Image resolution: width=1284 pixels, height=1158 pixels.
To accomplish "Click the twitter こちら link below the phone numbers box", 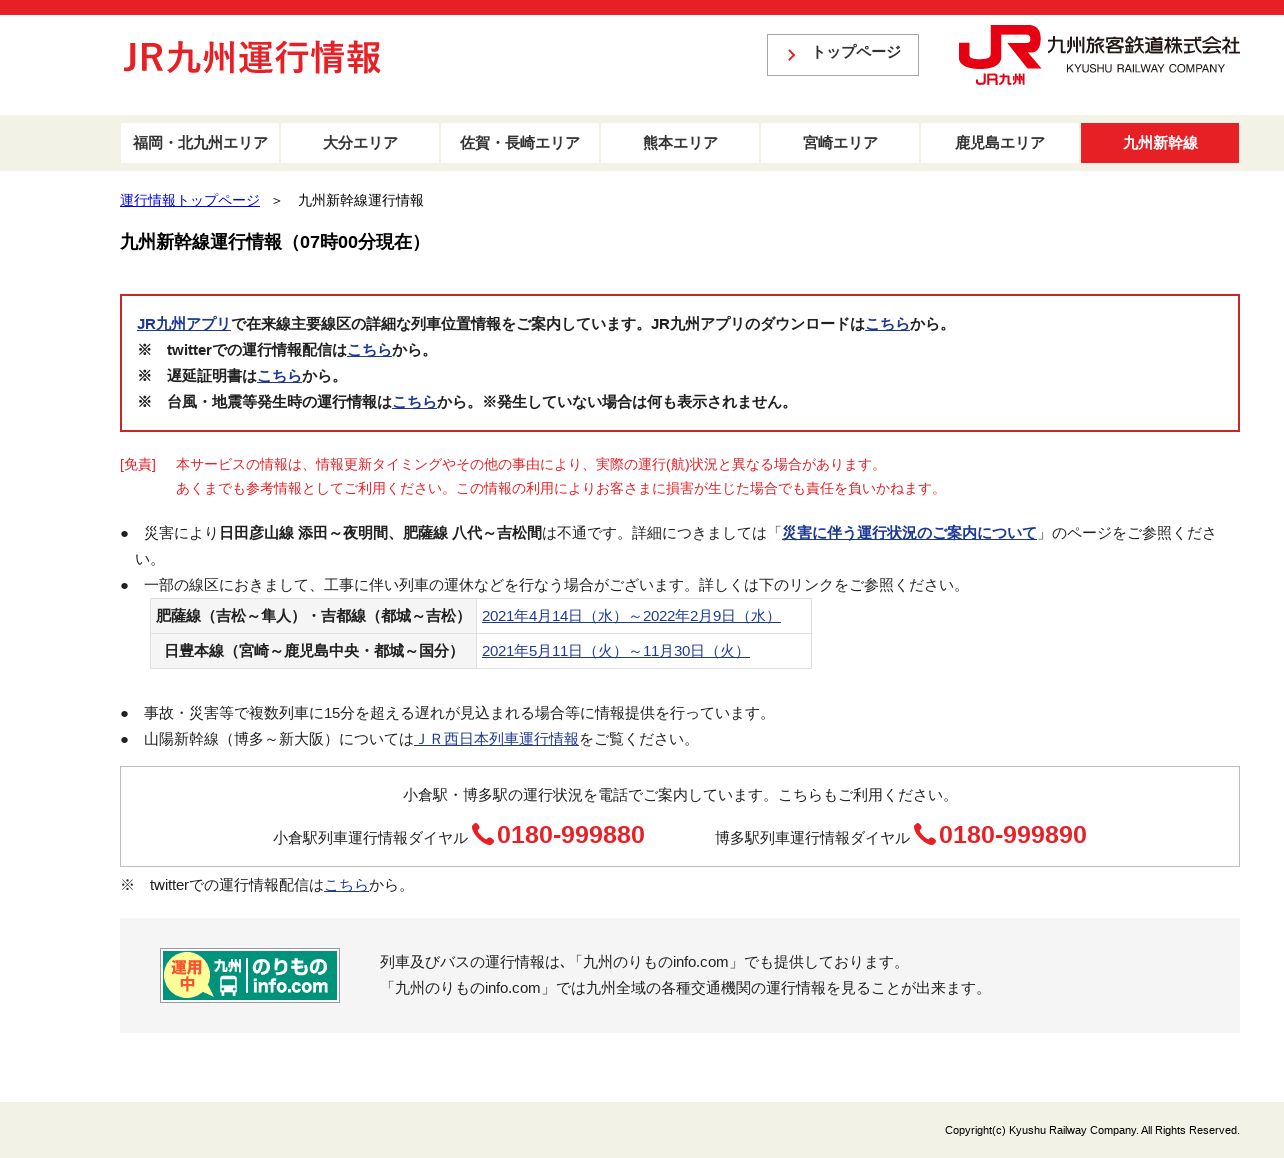I will 346,885.
